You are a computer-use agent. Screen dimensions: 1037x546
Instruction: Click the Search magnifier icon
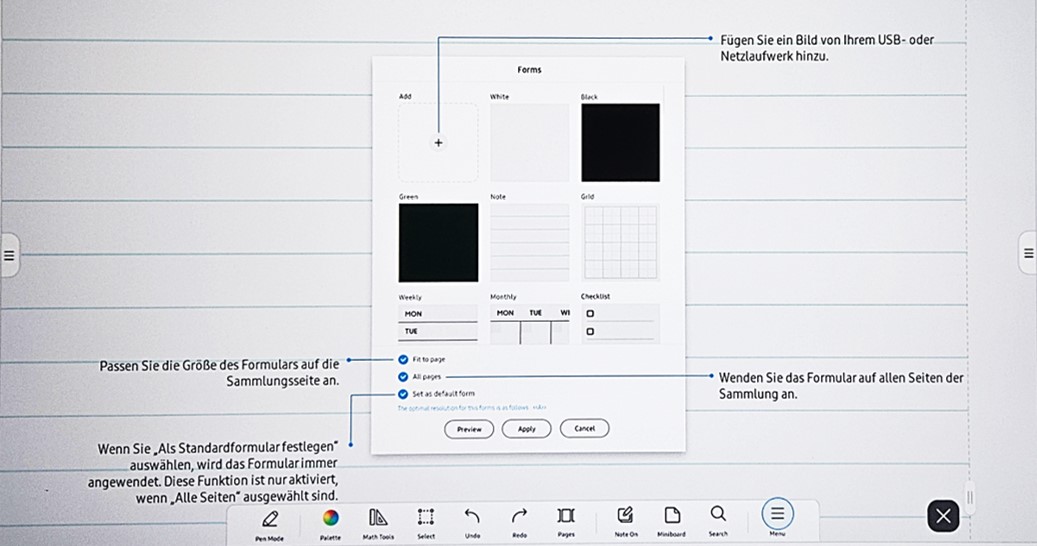tap(718, 515)
